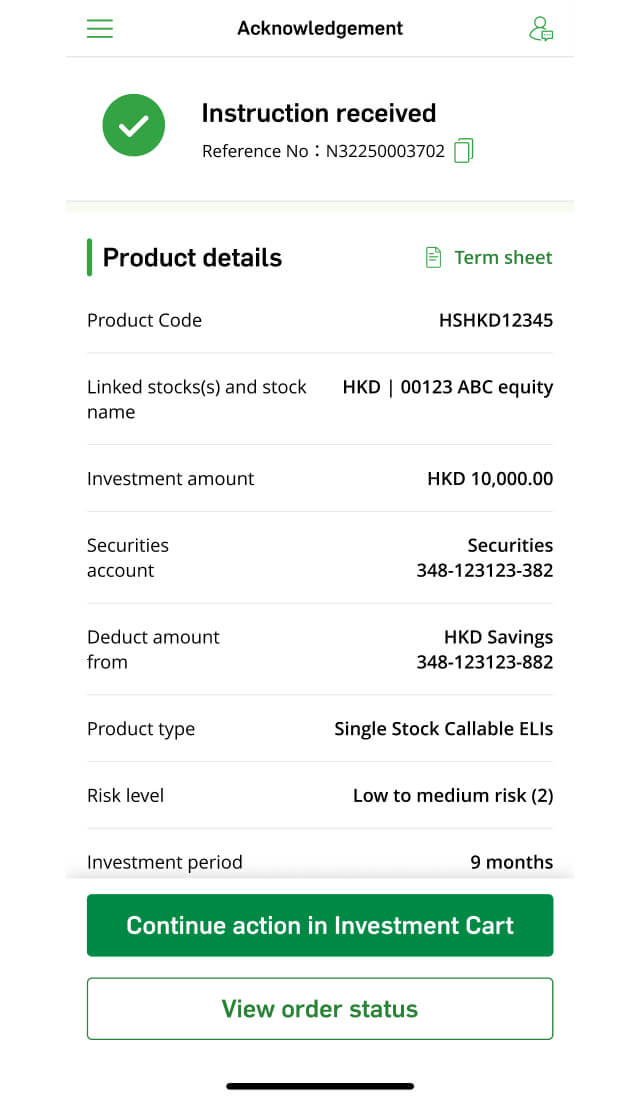Screen dimensions: 640x1100
Task: Click HKD Savings 348-123123-882 account
Action: [485, 650]
